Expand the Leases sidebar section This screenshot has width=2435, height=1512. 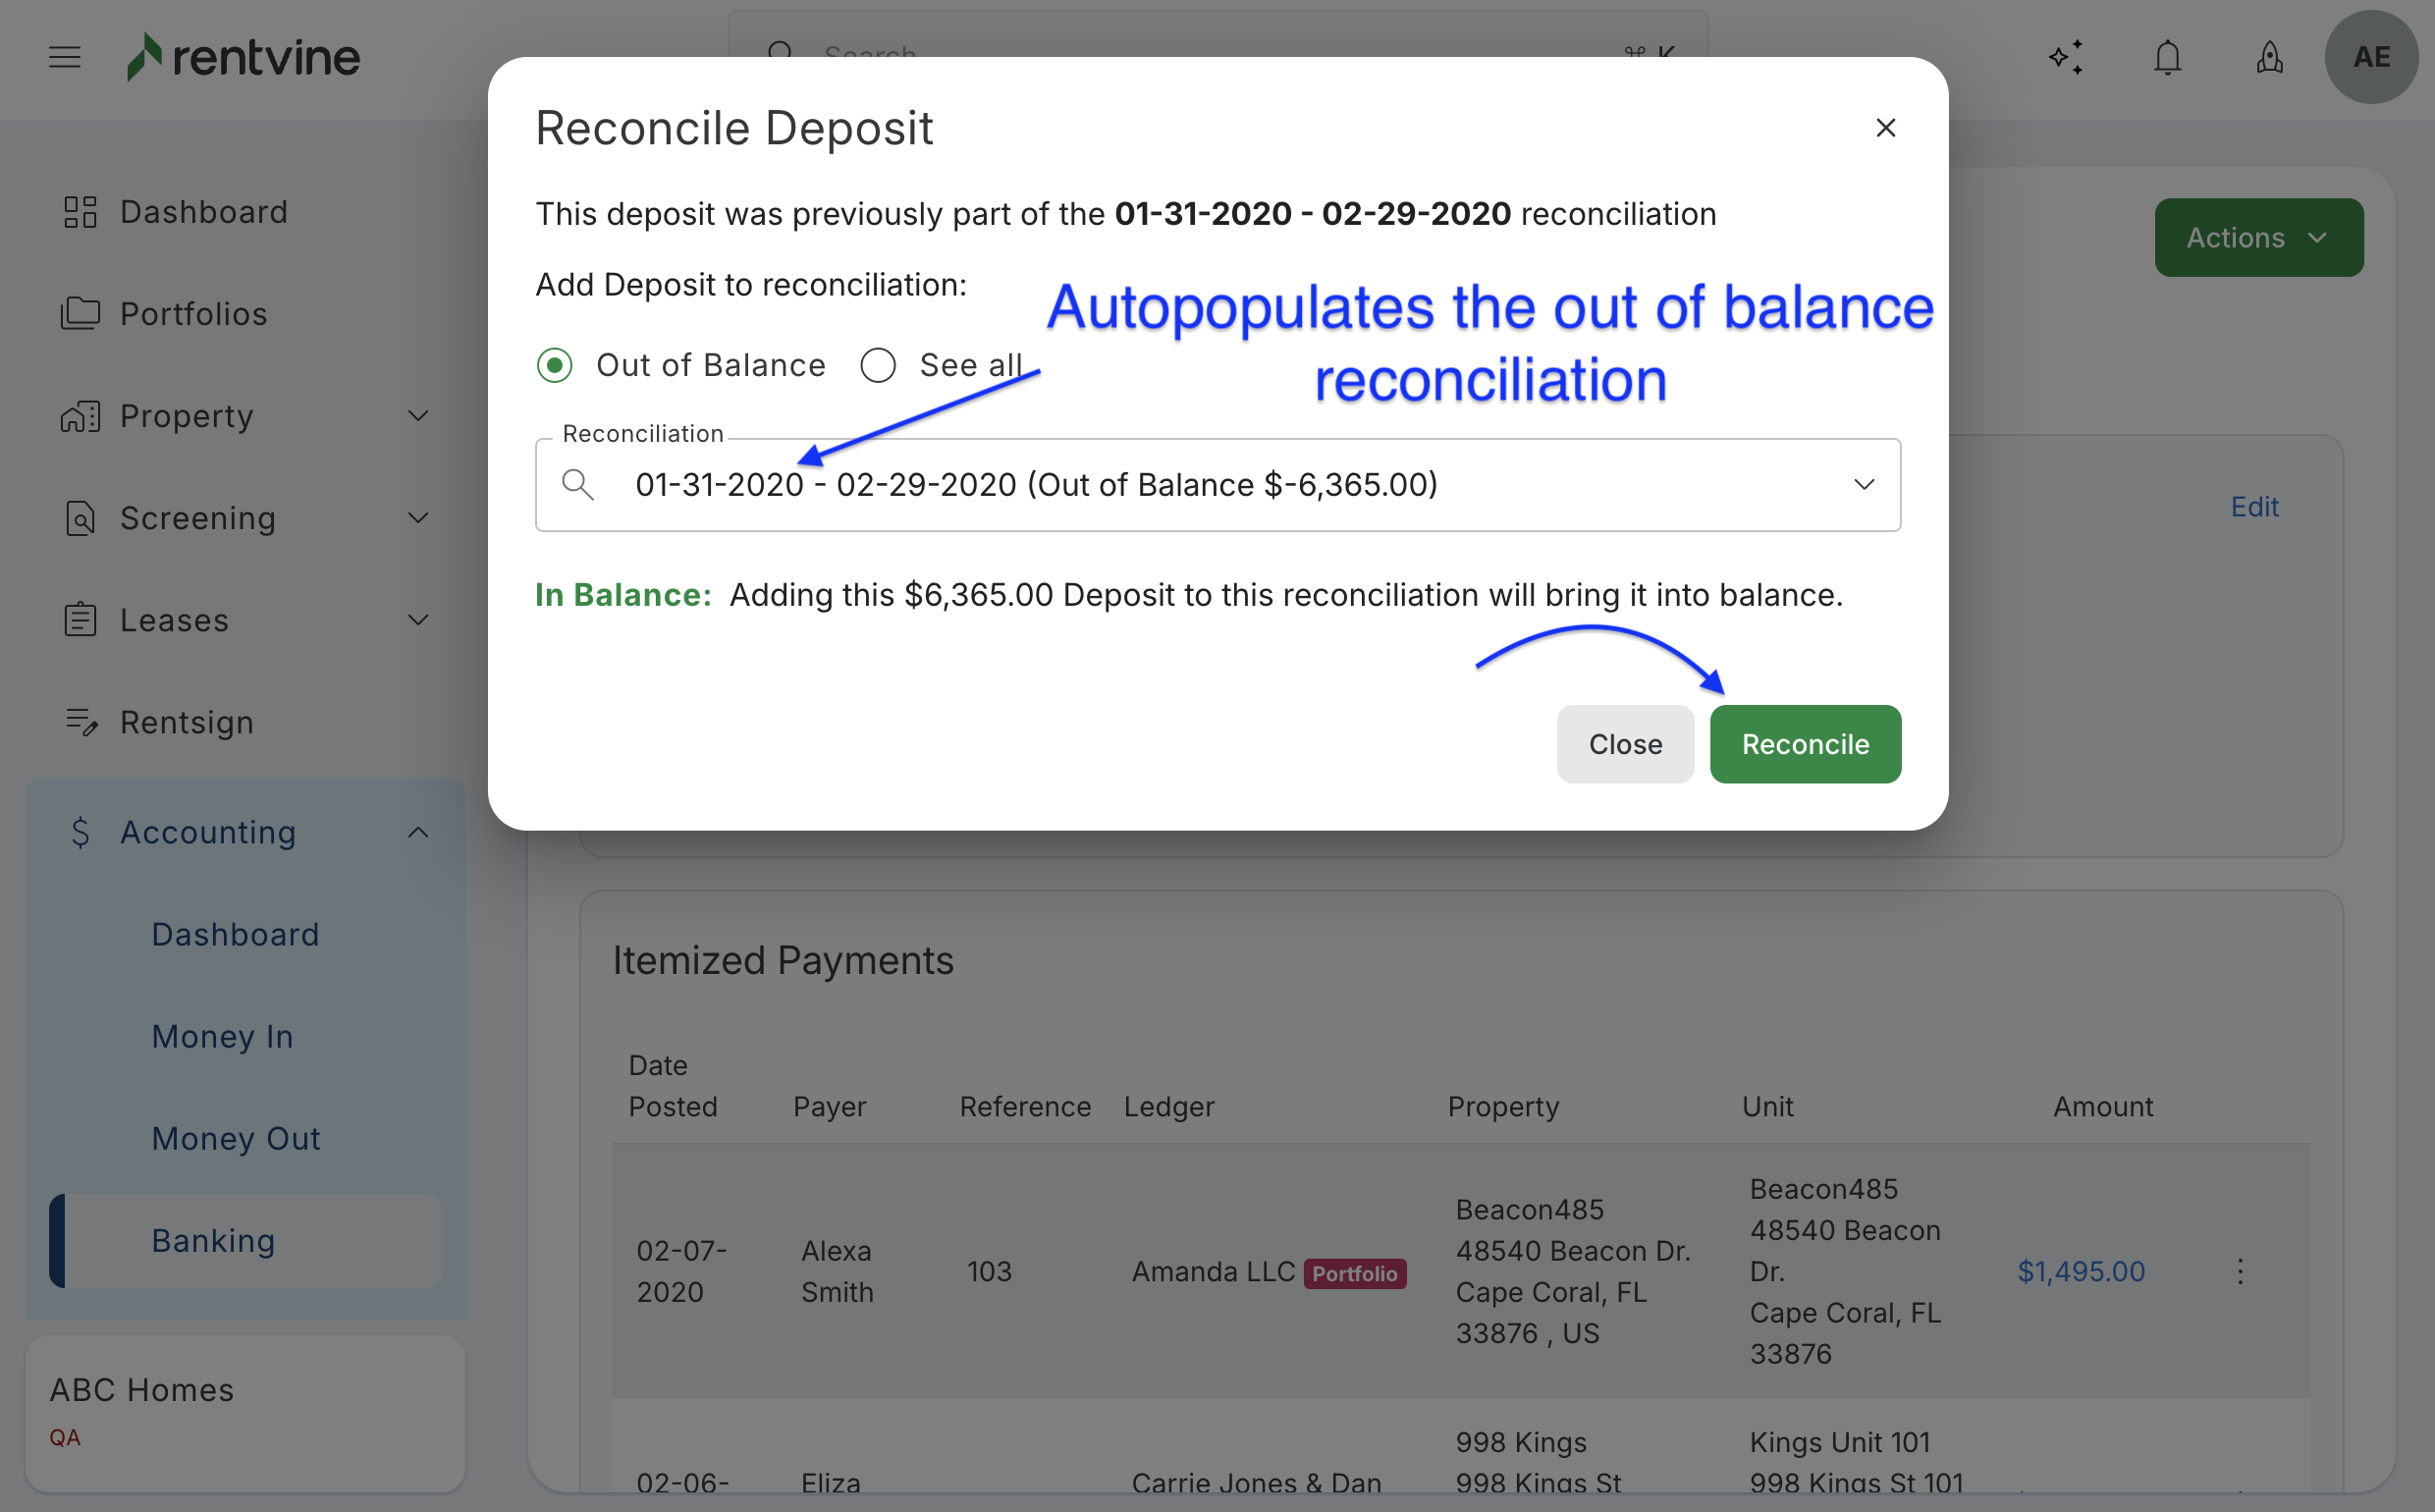(418, 620)
